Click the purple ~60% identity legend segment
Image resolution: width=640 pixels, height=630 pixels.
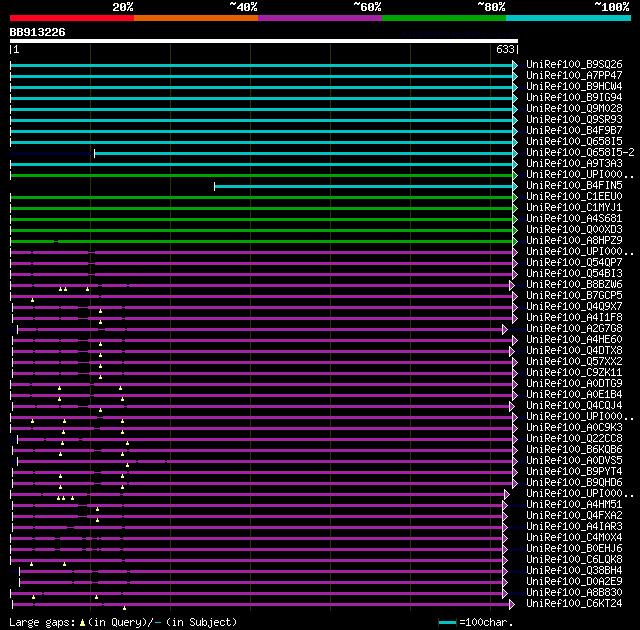[320, 18]
